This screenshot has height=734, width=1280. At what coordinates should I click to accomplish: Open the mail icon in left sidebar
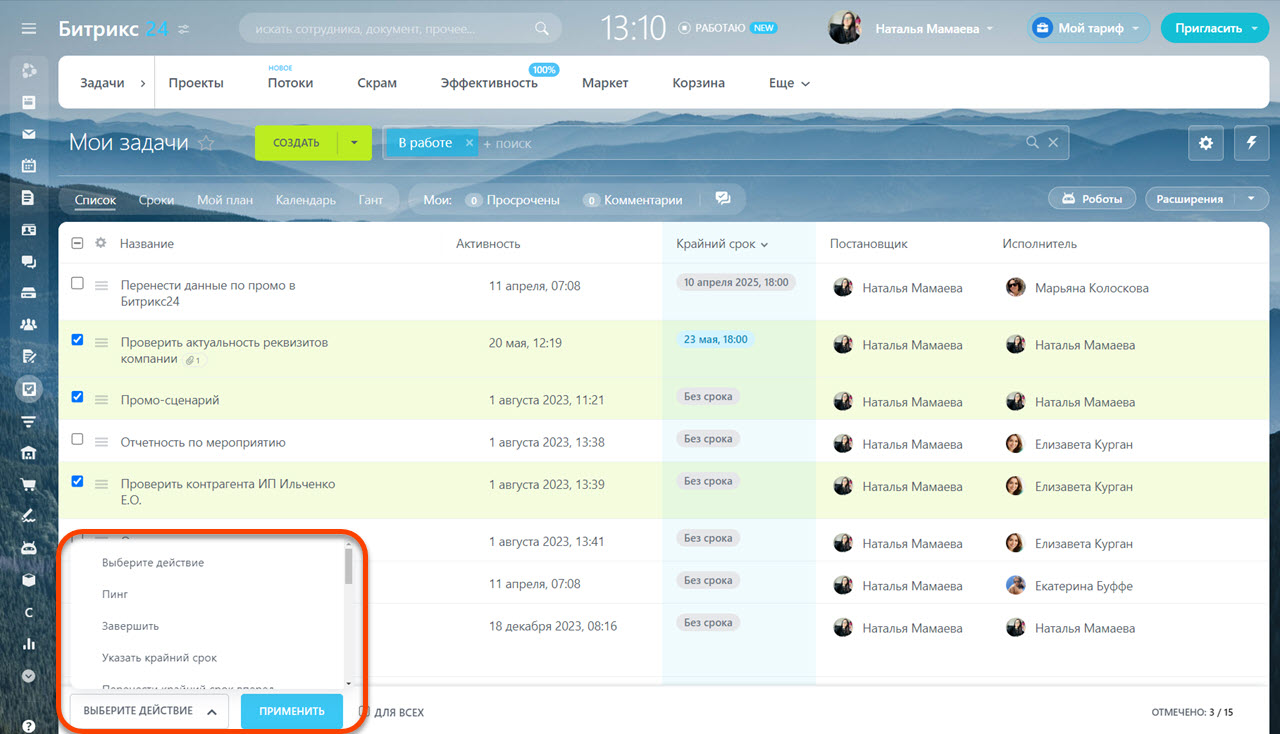tap(29, 134)
